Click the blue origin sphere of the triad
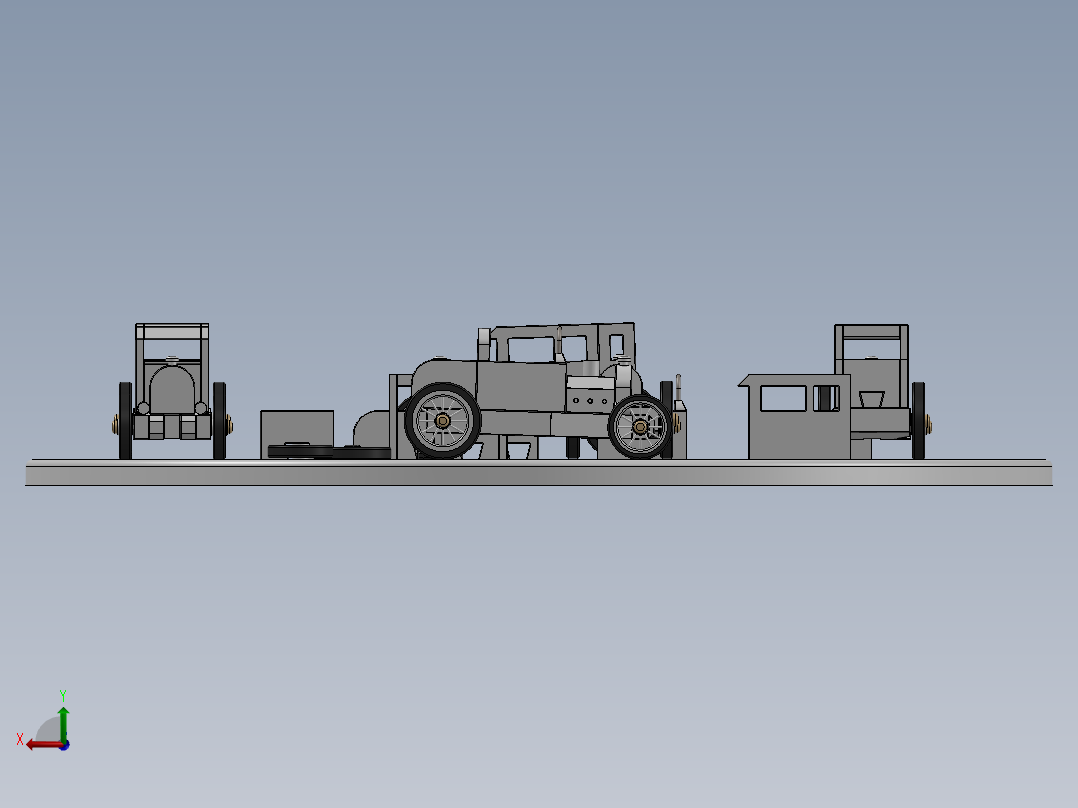 pyautogui.click(x=64, y=746)
